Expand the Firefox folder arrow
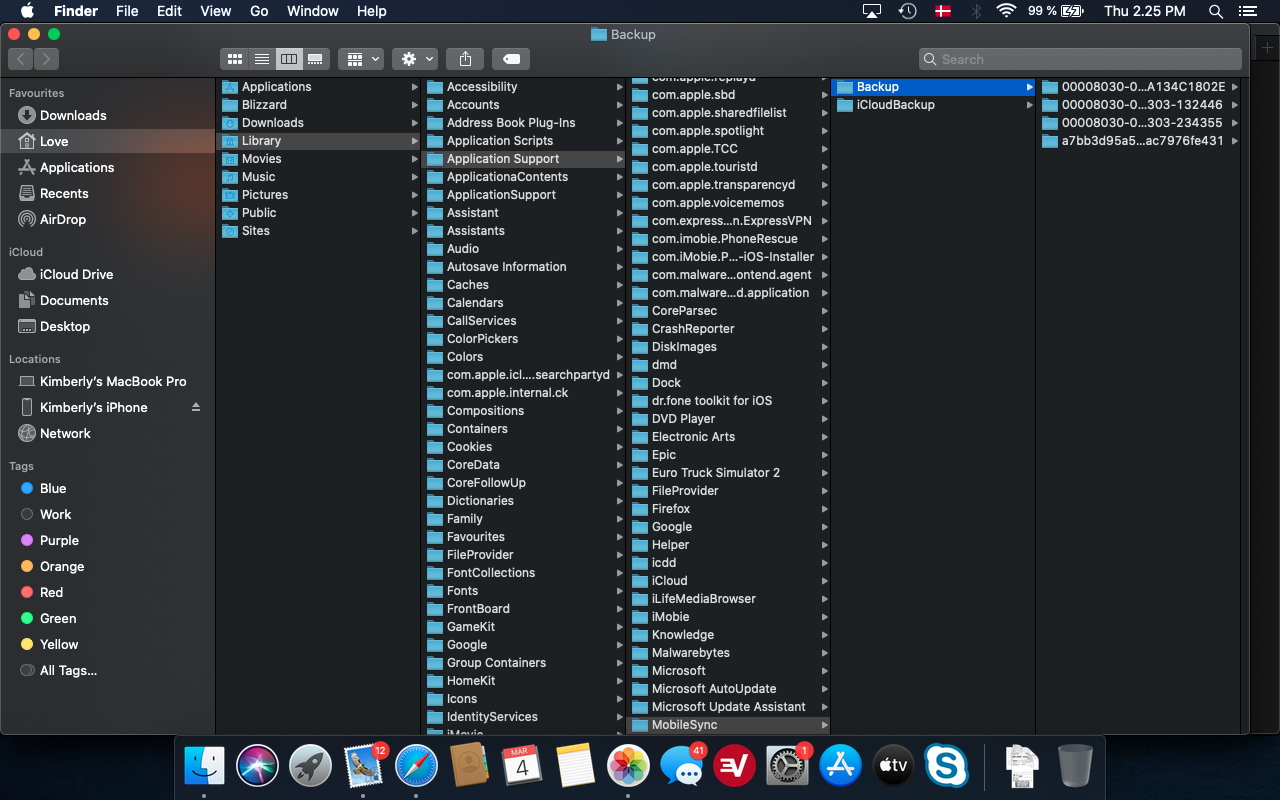Image resolution: width=1280 pixels, height=800 pixels. point(824,509)
